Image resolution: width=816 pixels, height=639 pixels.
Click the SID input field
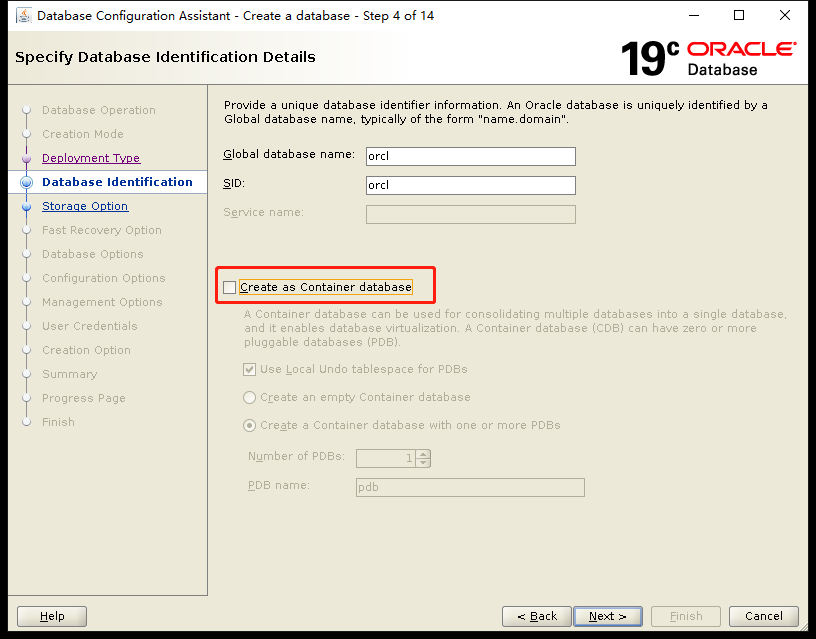point(470,185)
